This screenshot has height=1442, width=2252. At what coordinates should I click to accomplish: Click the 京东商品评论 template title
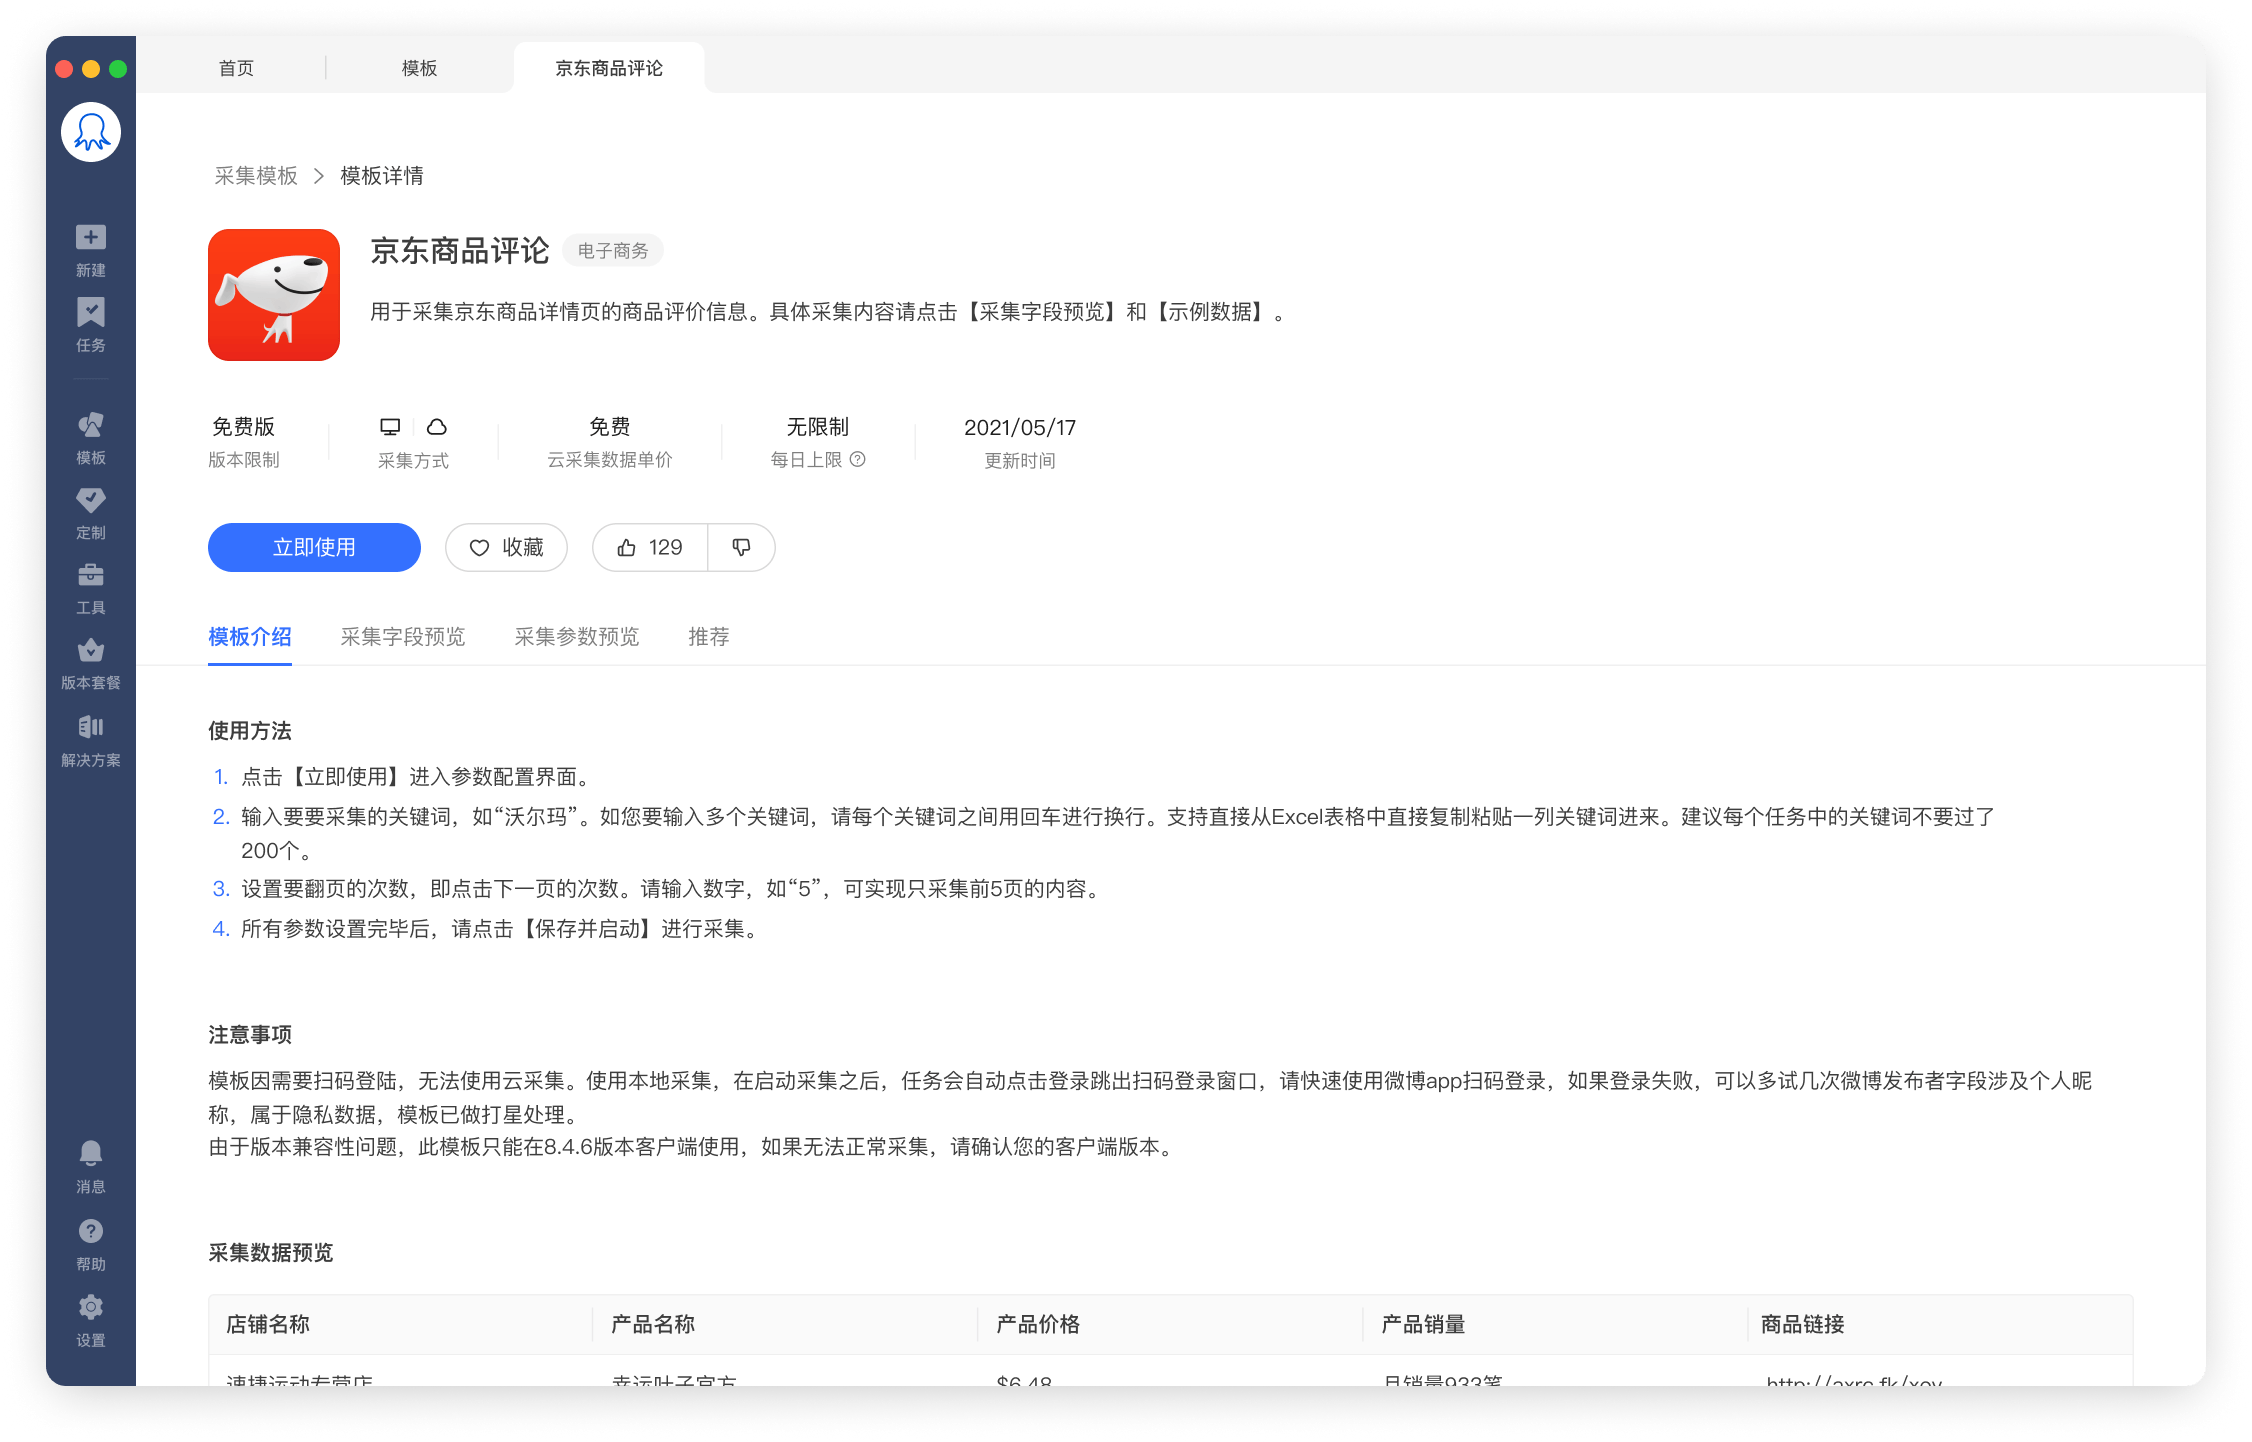click(460, 250)
